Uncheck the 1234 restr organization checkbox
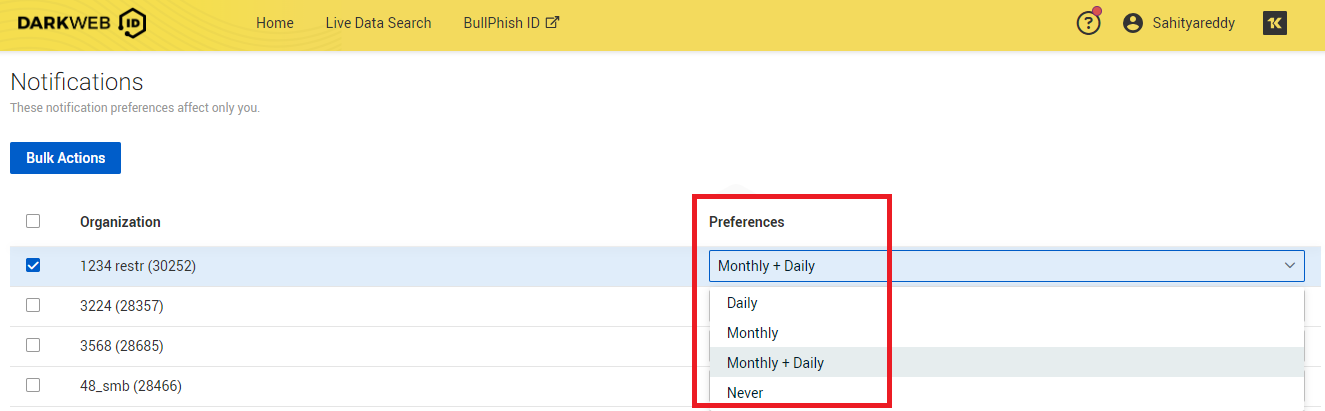The width and height of the screenshot is (1325, 411). (33, 266)
